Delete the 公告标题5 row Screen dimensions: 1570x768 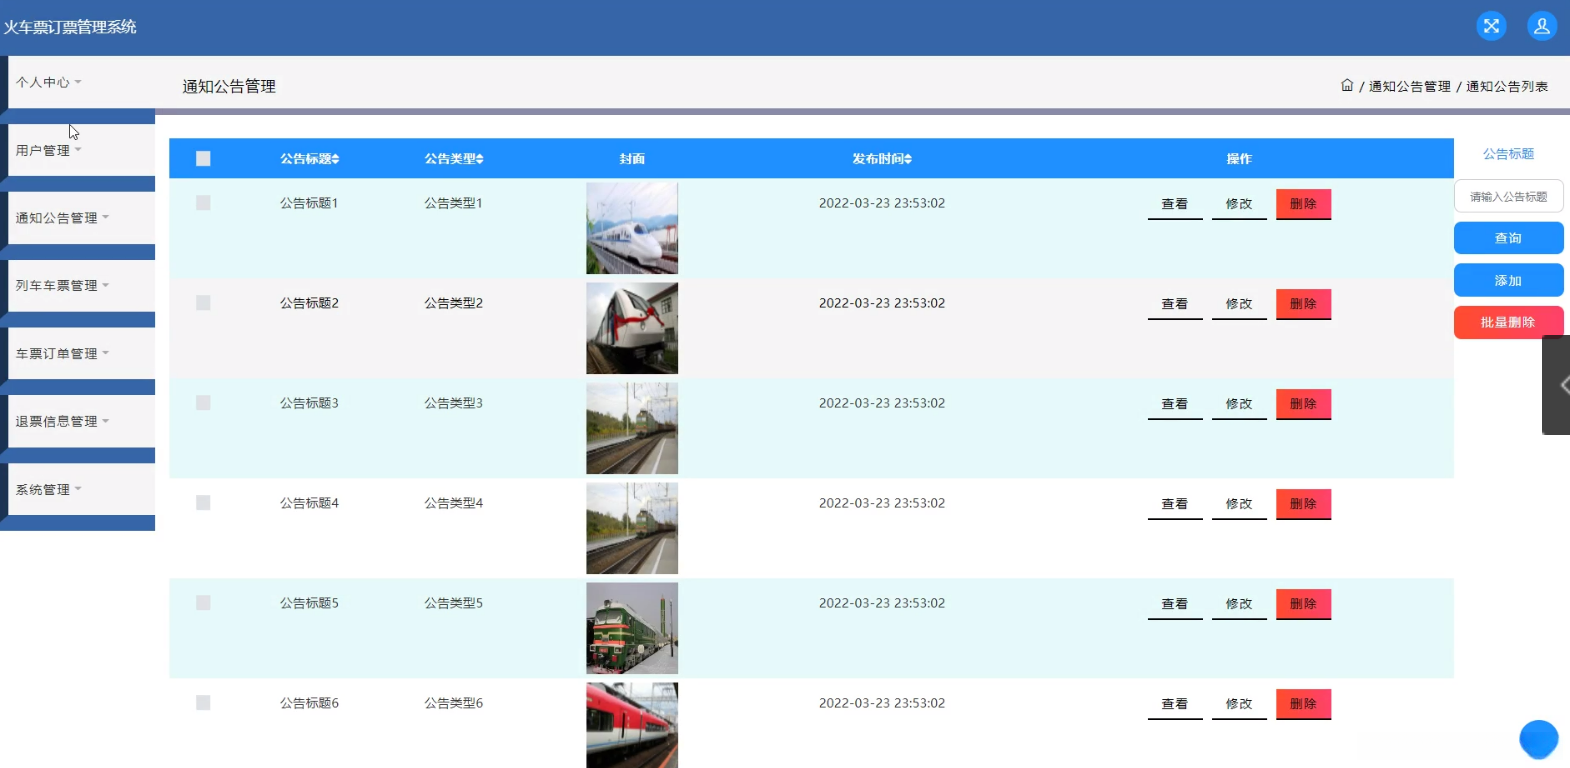pyautogui.click(x=1303, y=604)
